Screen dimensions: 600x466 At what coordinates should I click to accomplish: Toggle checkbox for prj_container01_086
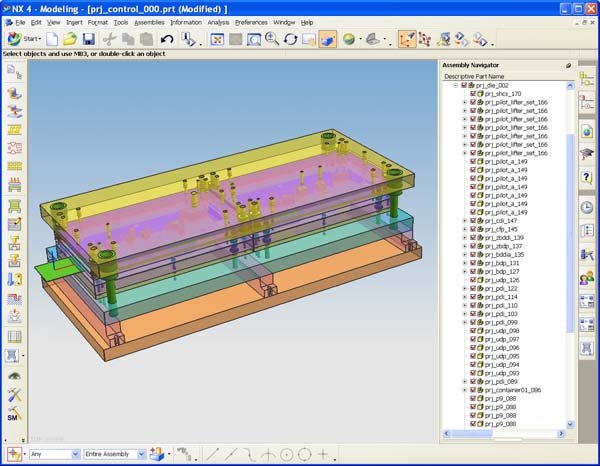tap(471, 390)
